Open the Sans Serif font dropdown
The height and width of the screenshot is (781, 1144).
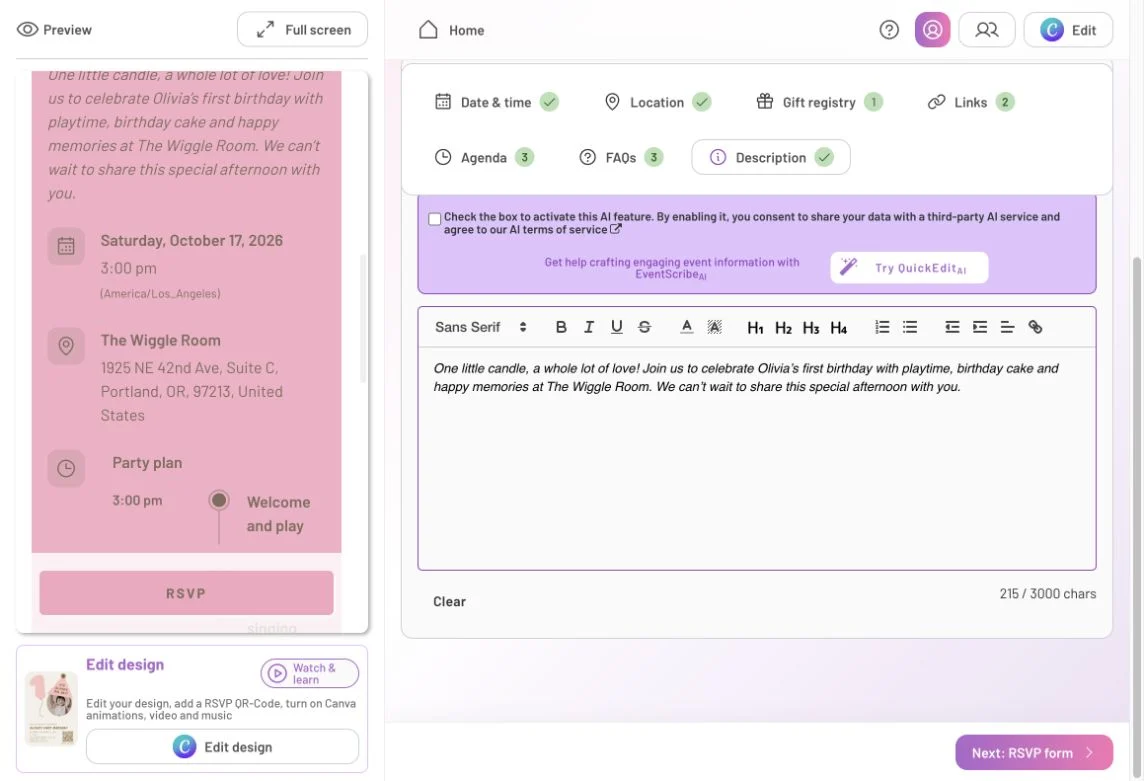[481, 327]
